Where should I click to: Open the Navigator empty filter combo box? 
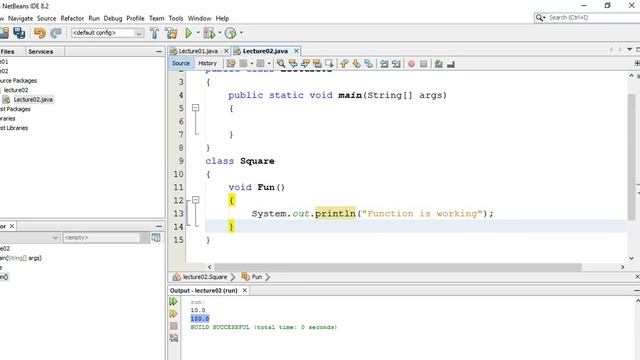(106, 238)
